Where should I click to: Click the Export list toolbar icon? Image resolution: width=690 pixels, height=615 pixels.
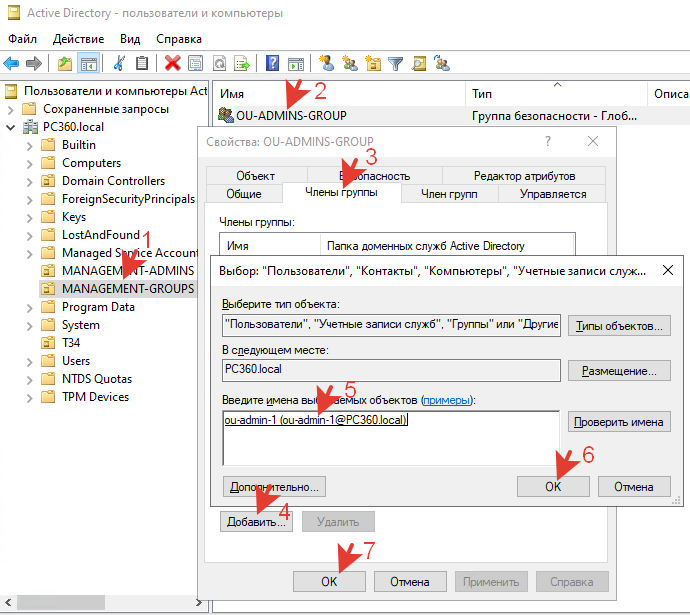pyautogui.click(x=241, y=63)
